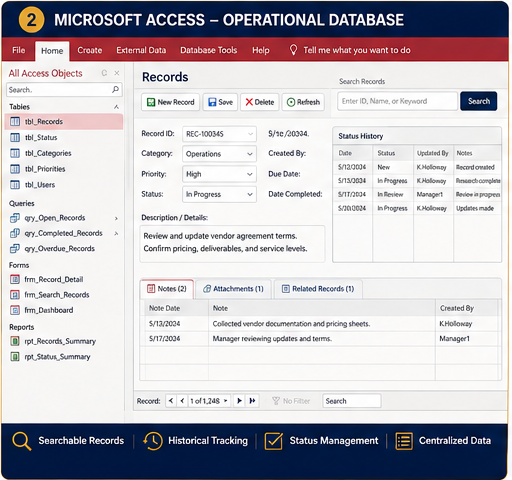Click the dark blue Search button
The image size is (512, 480).
pyautogui.click(x=479, y=101)
